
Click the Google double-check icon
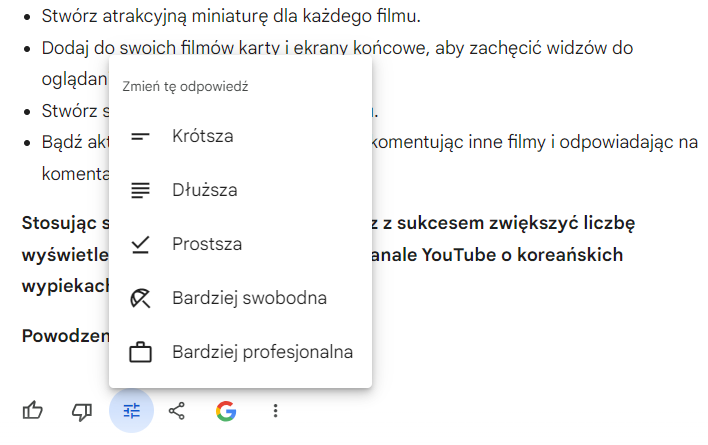pyautogui.click(x=226, y=411)
